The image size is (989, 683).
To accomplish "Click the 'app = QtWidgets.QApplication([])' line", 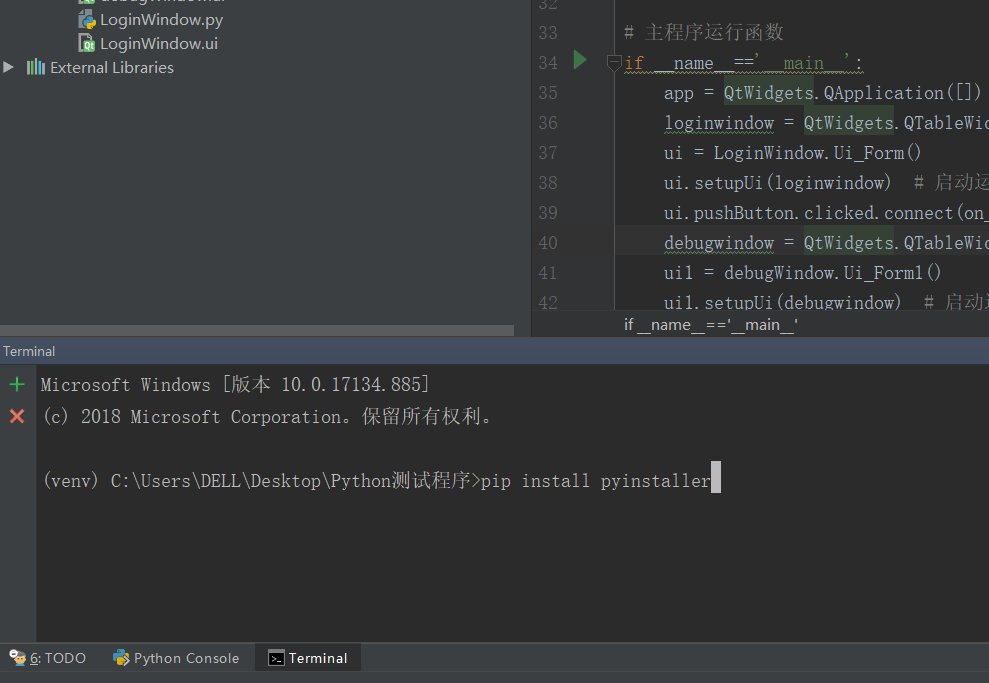I will tap(822, 93).
